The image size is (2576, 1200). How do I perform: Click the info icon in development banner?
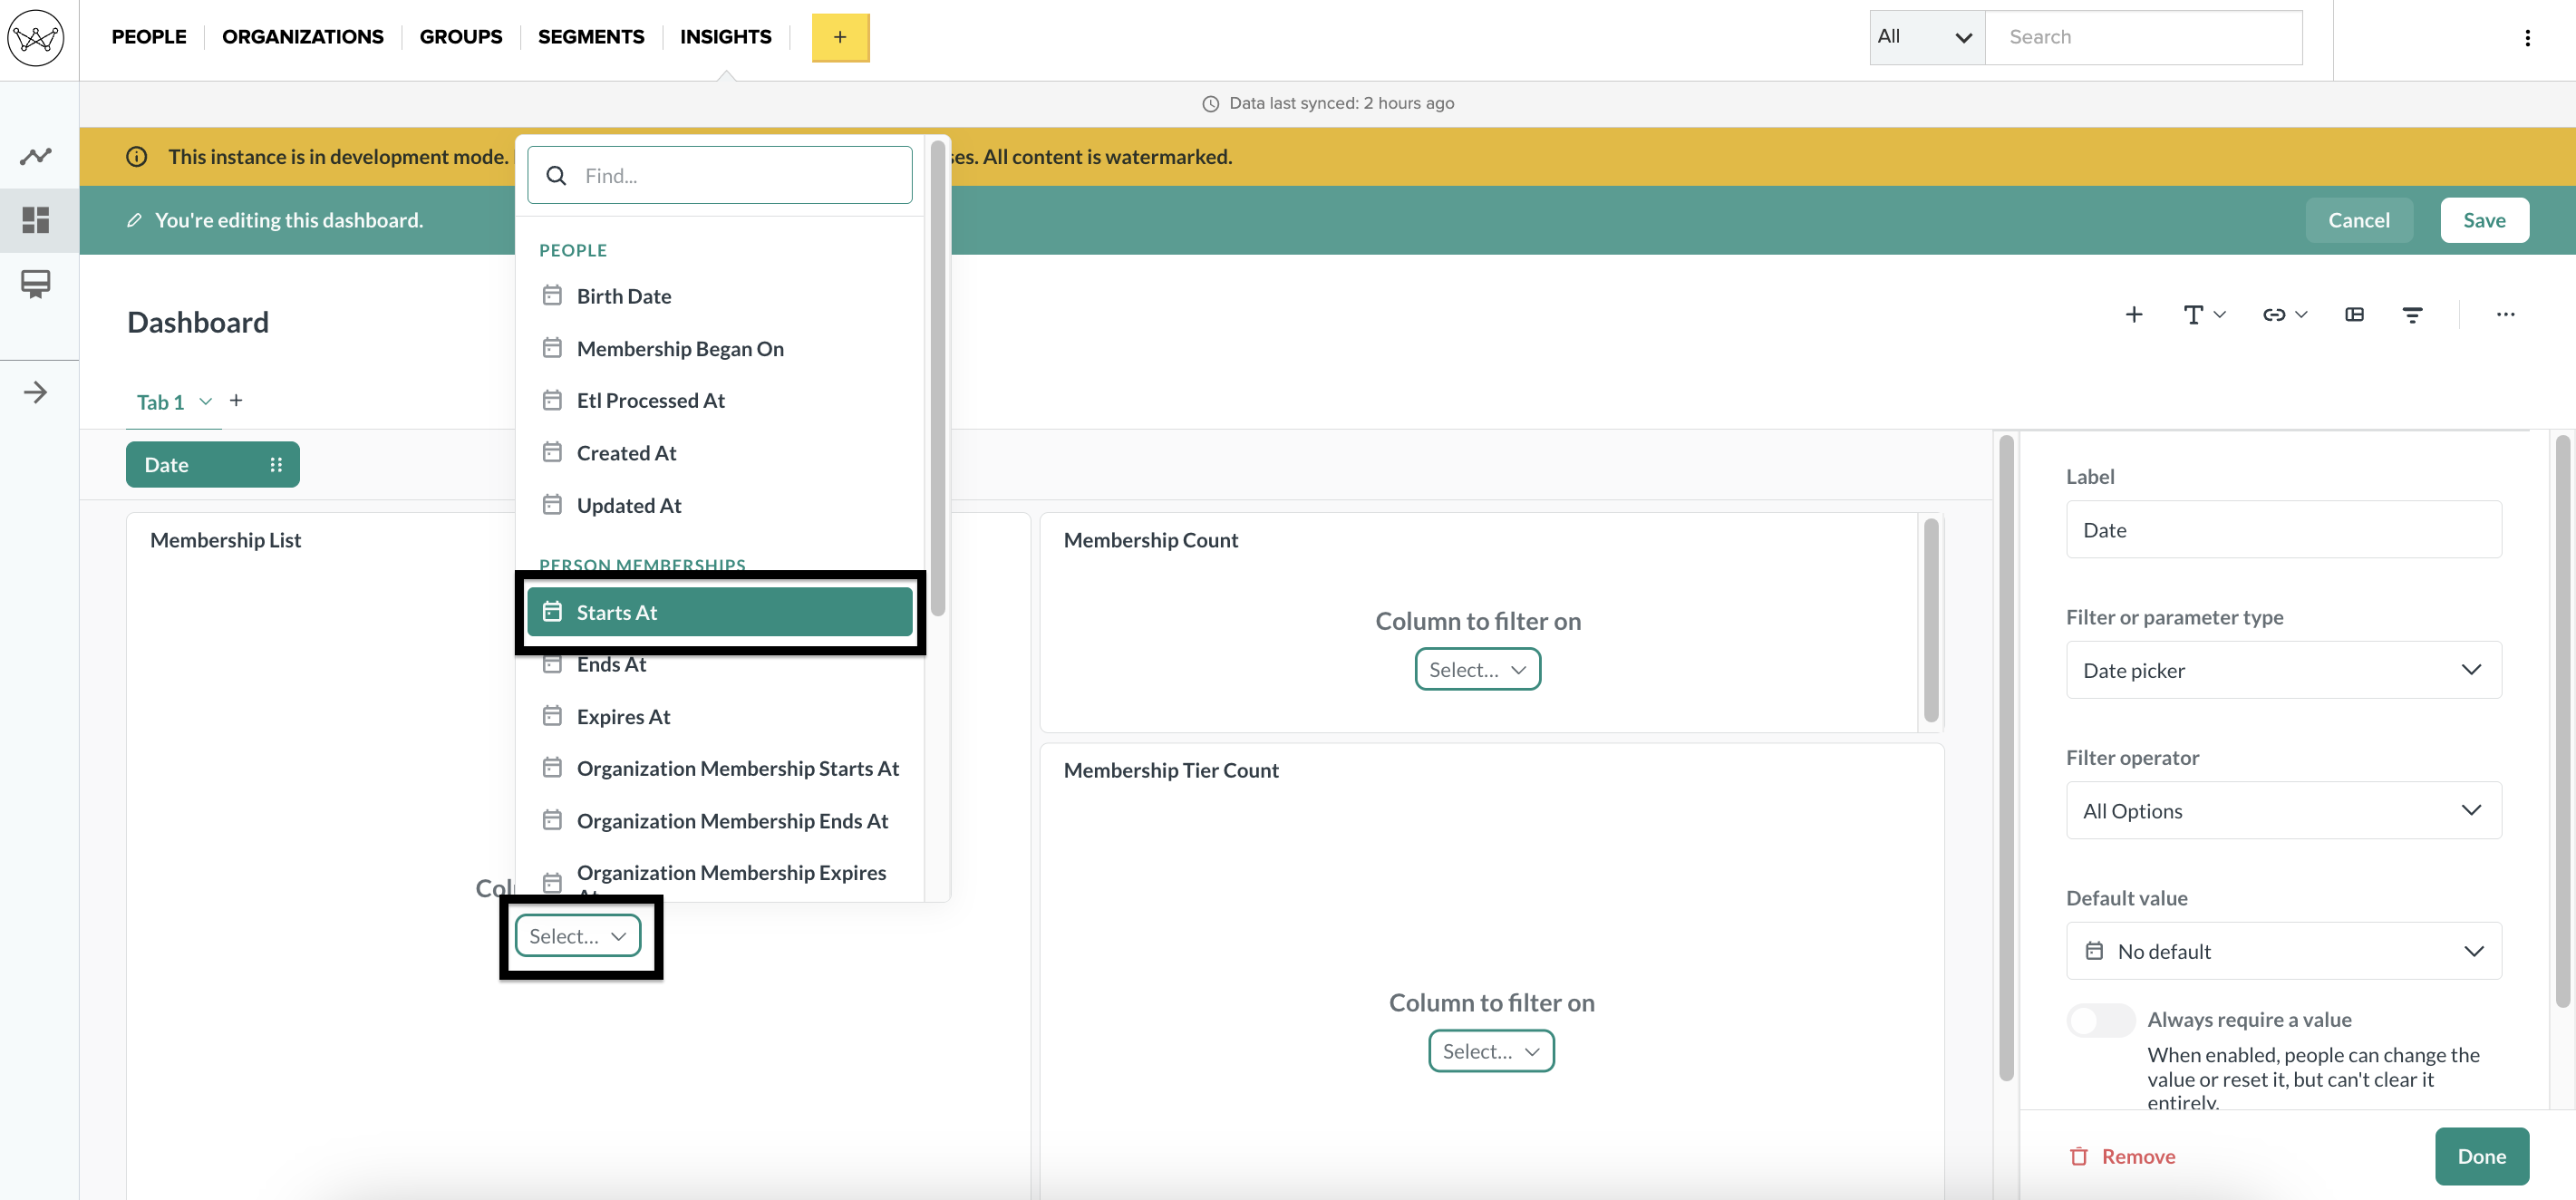tap(137, 157)
